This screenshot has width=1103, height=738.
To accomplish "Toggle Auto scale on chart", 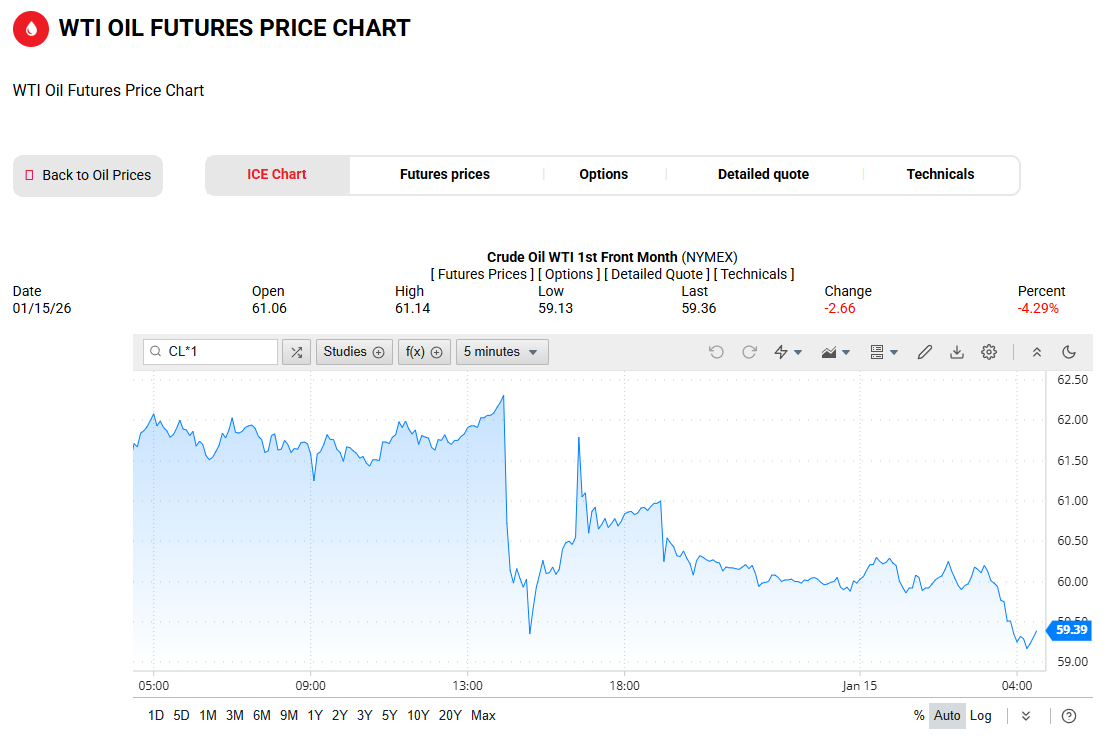I will click(x=947, y=715).
